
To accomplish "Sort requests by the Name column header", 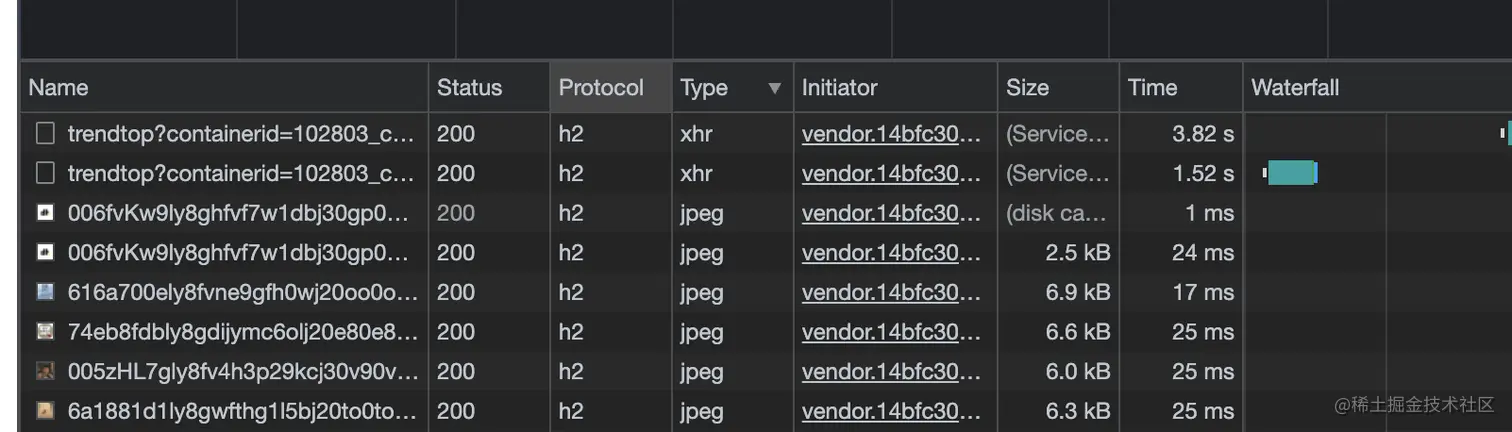I will [x=58, y=88].
